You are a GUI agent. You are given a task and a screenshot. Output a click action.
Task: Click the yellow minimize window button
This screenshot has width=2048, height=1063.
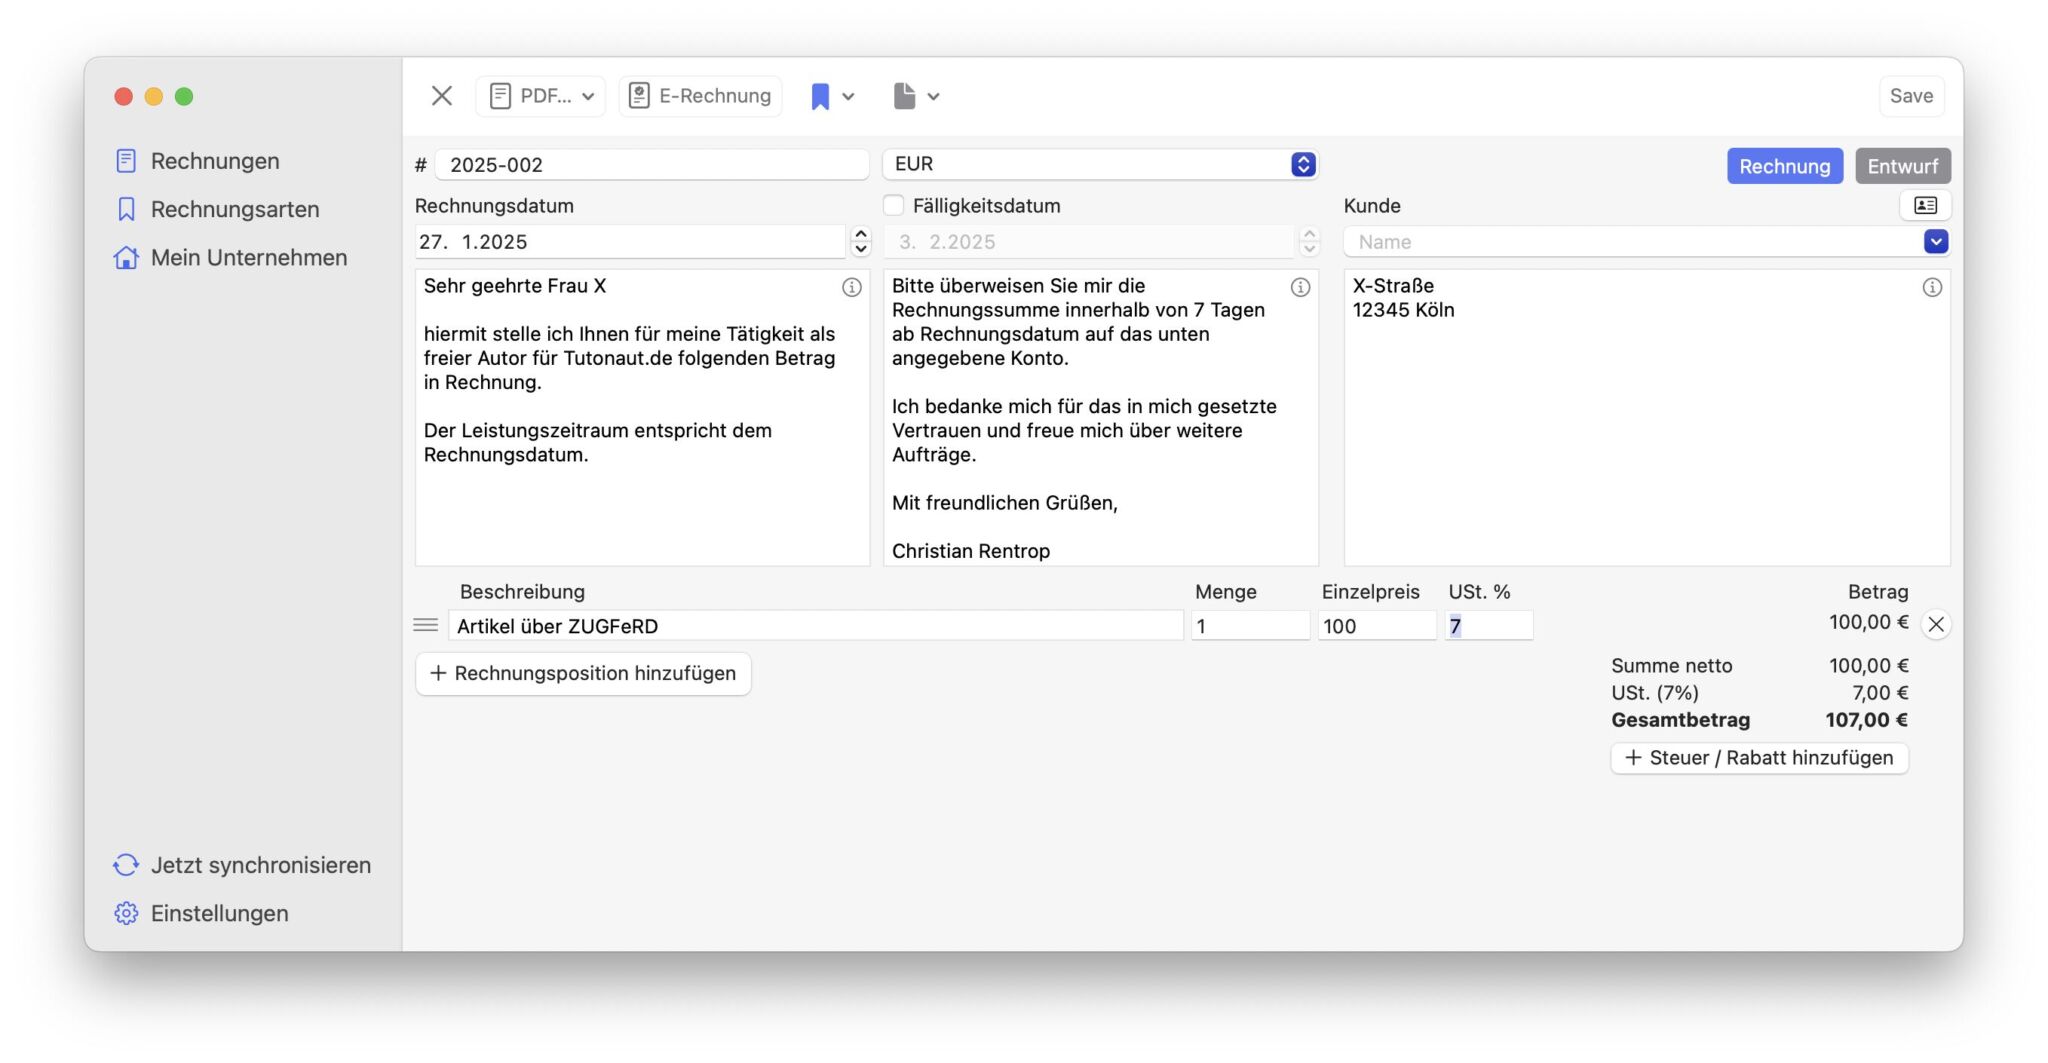(154, 96)
